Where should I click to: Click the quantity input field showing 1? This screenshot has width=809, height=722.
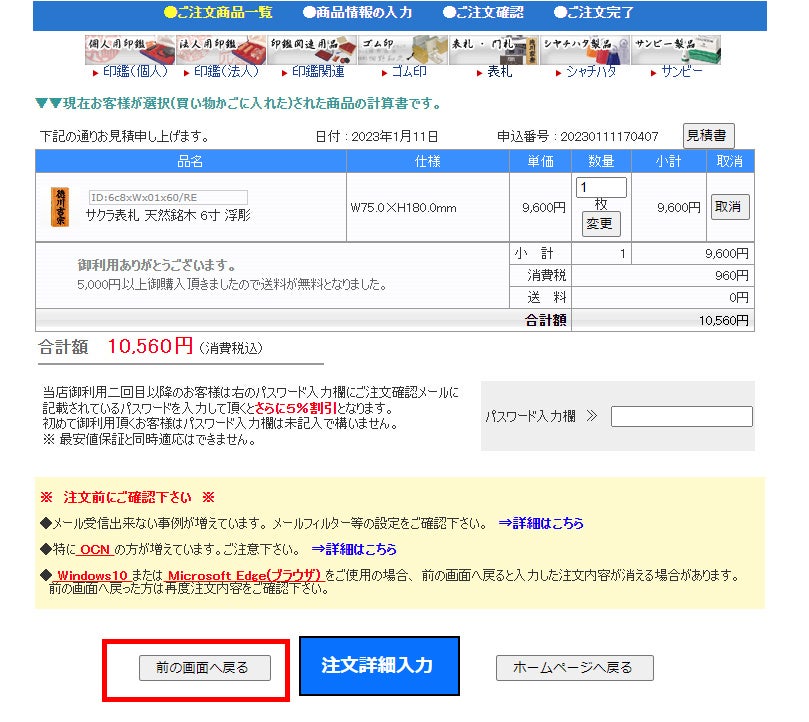click(x=601, y=187)
